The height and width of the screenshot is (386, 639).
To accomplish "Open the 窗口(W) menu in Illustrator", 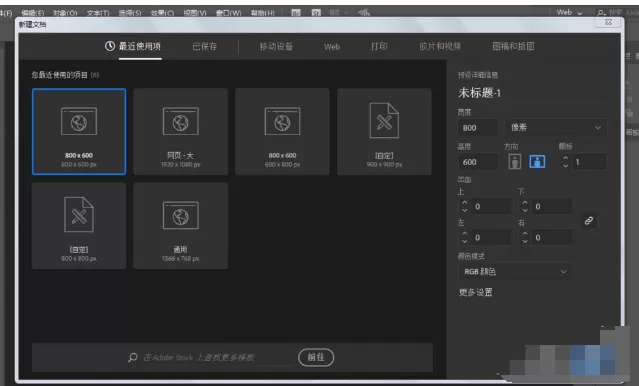I will pos(228,13).
